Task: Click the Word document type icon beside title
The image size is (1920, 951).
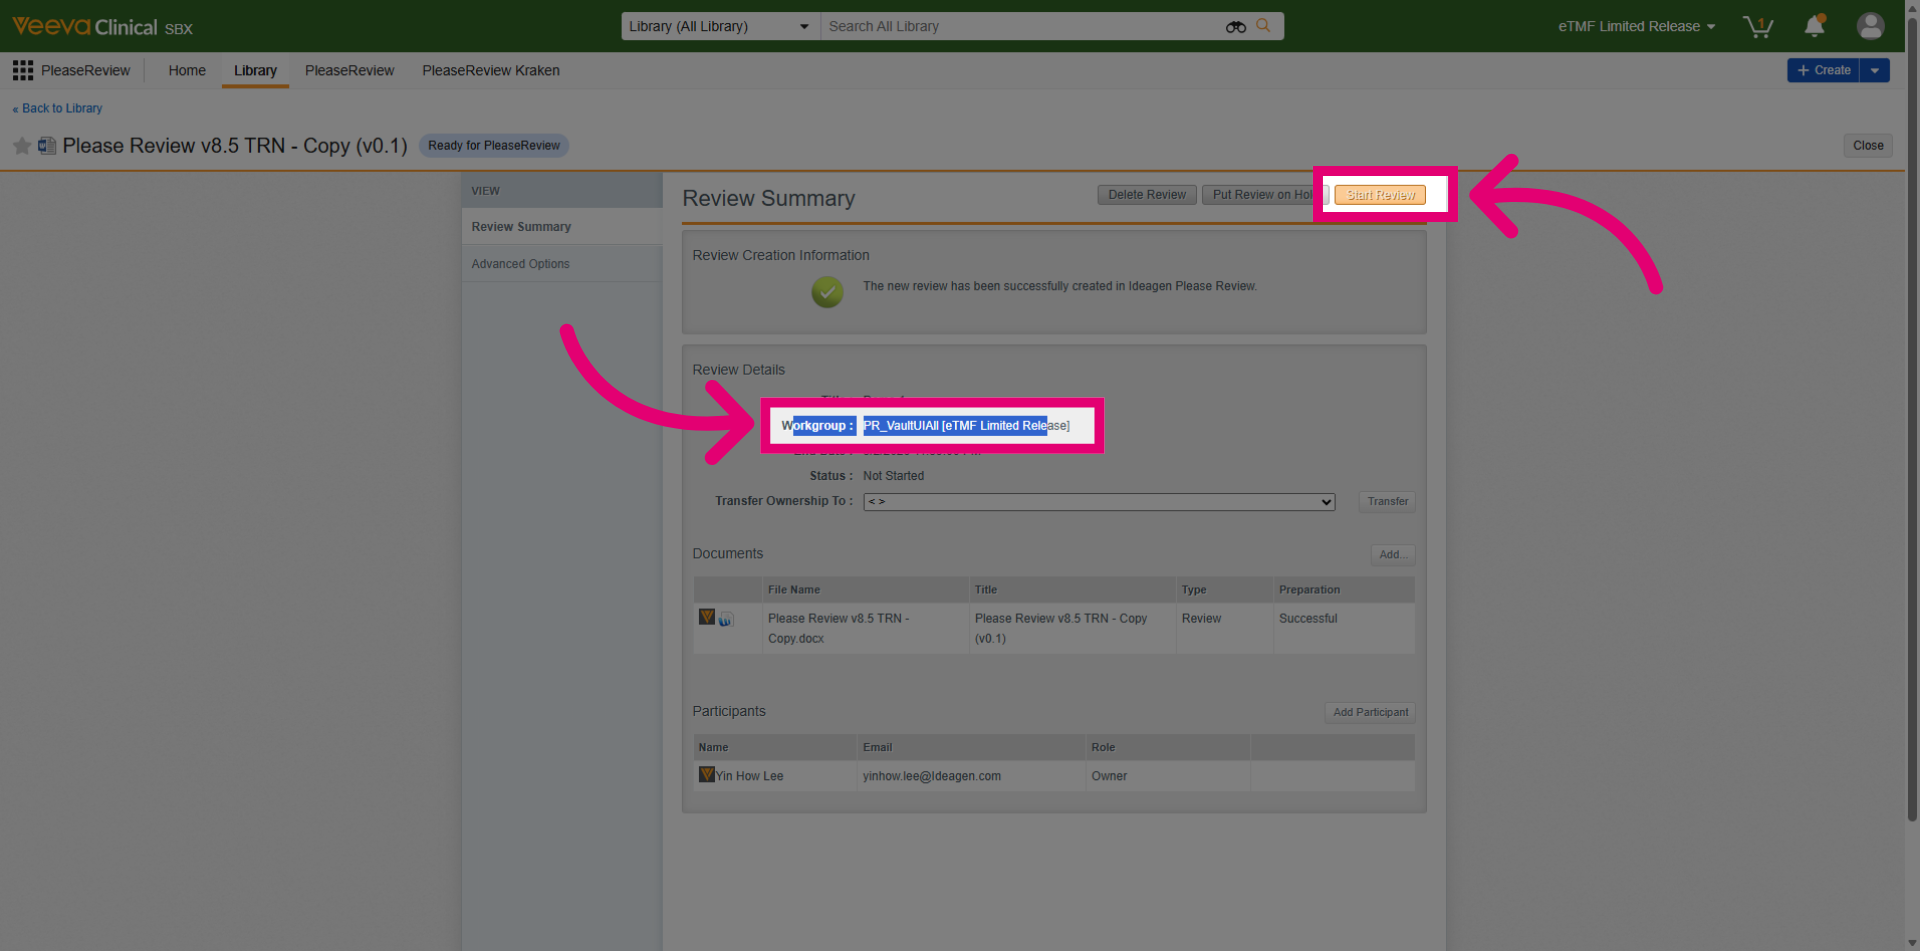Action: (46, 146)
